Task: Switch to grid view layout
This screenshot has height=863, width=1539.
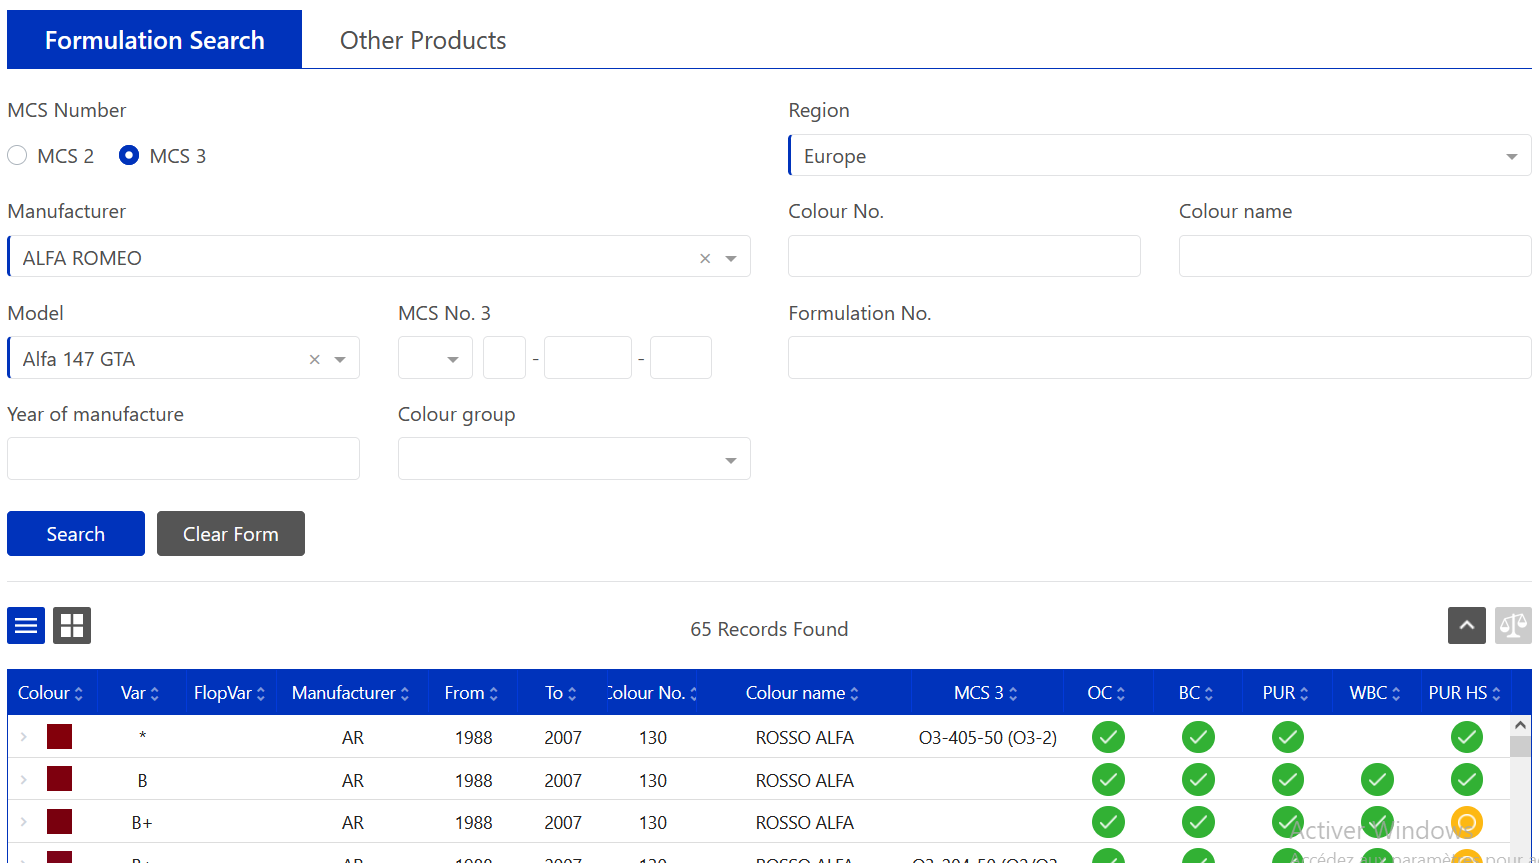Action: coord(72,626)
